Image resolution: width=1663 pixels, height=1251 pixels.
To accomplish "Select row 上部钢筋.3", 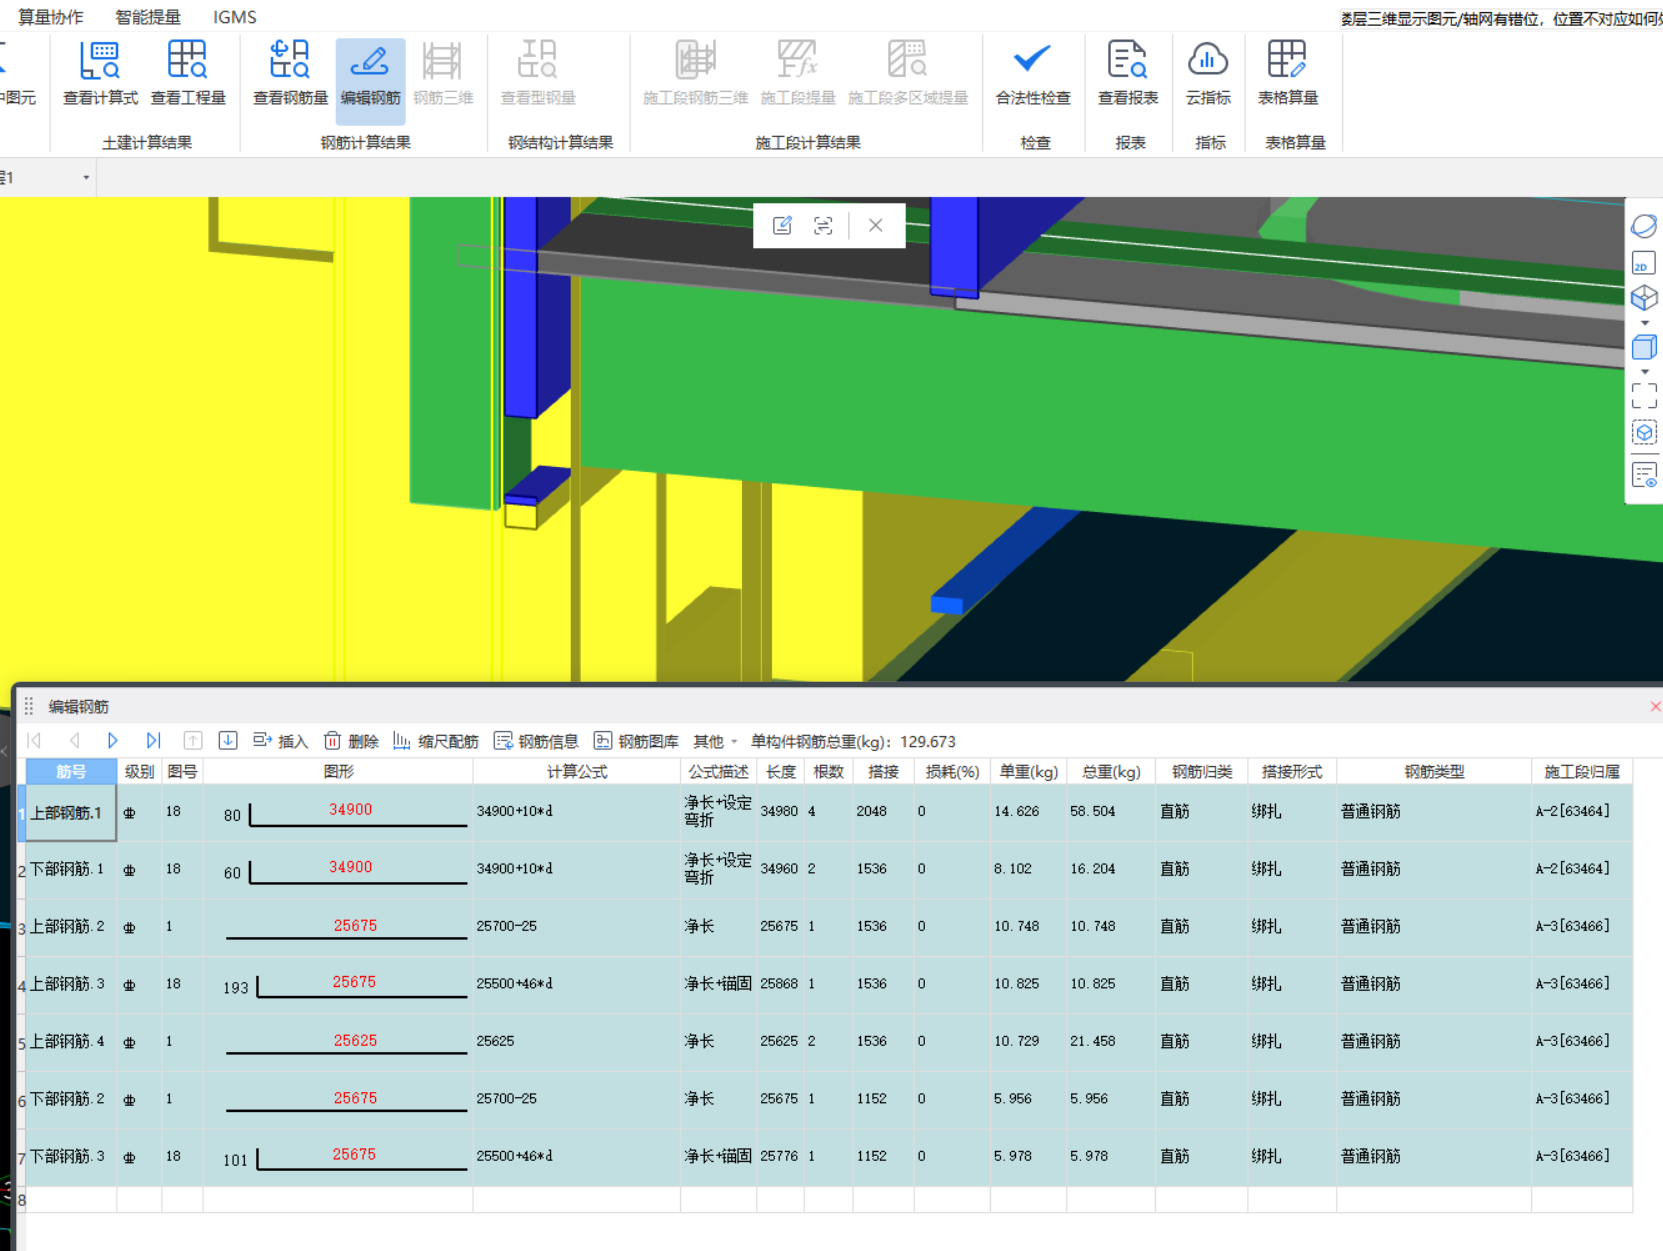I will [71, 984].
